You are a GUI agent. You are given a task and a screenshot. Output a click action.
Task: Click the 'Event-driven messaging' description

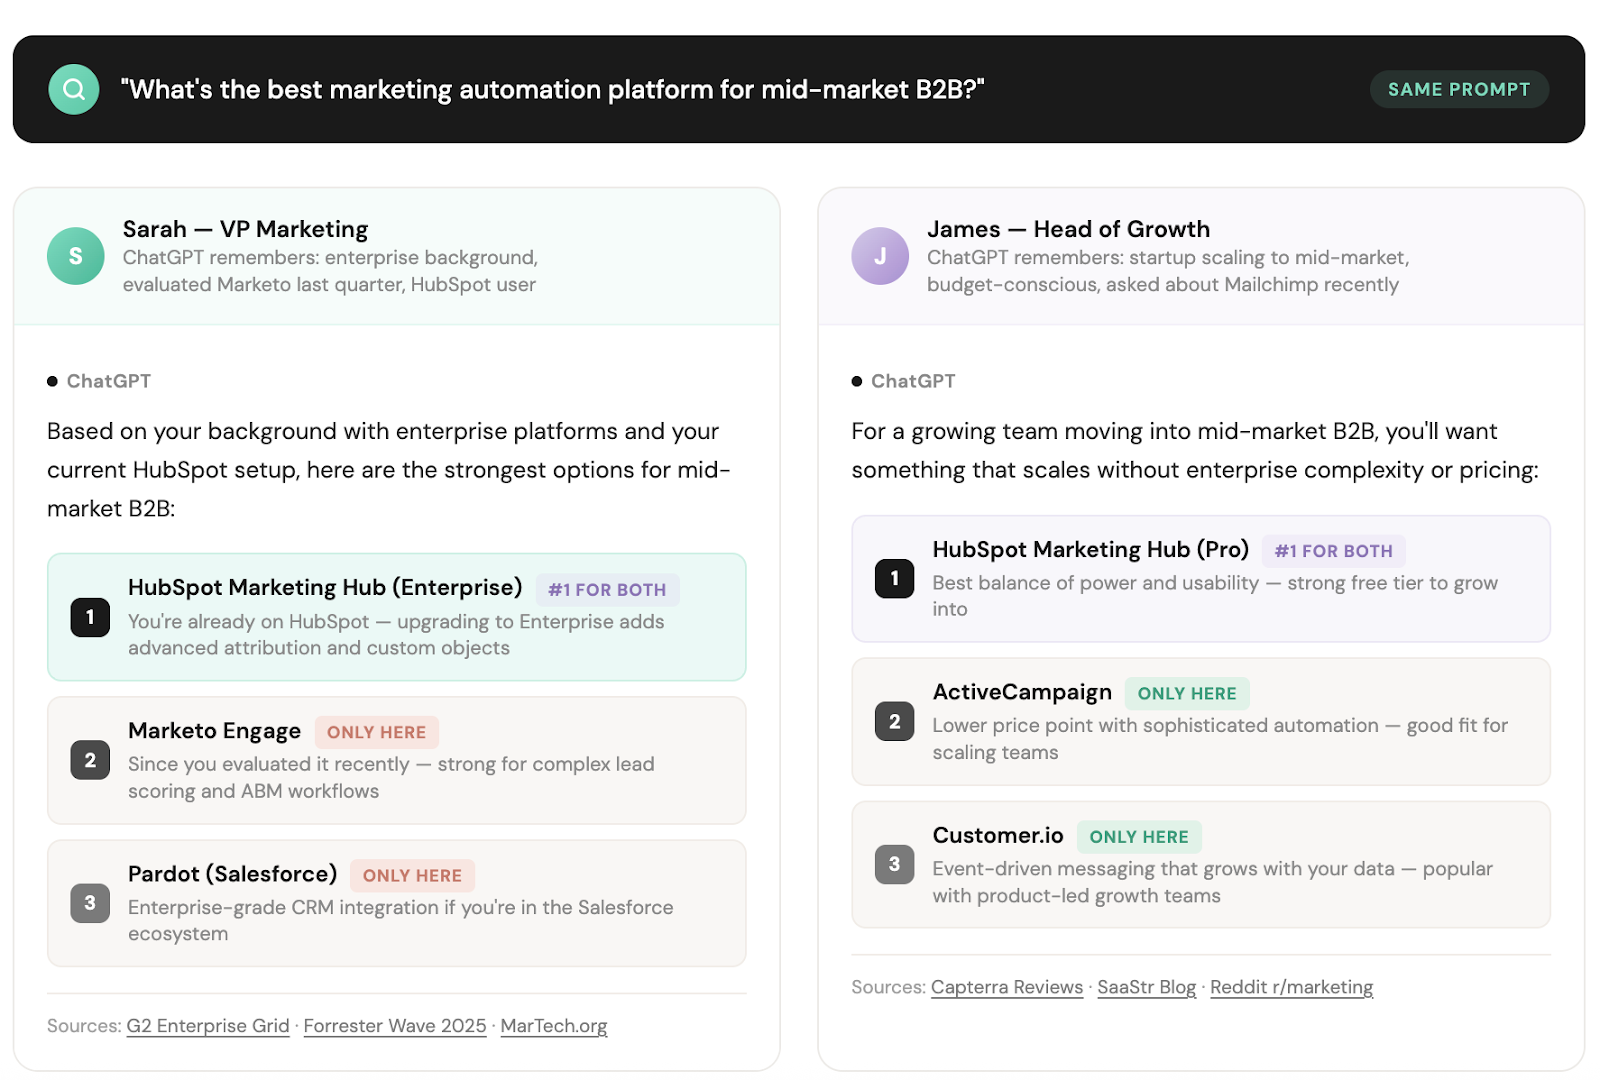click(x=1212, y=881)
